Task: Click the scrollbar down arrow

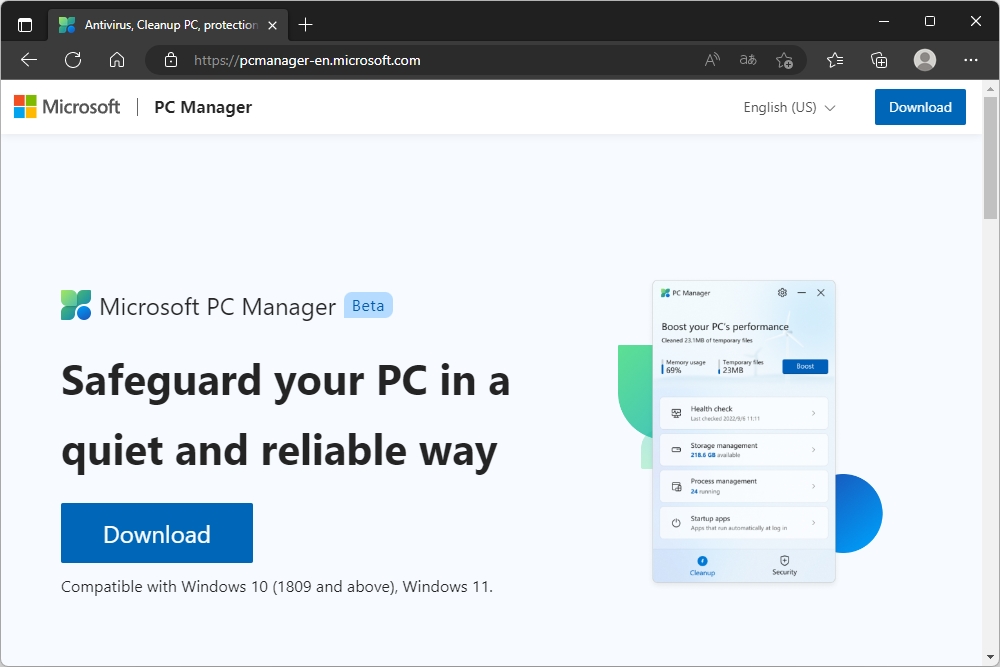Action: (990, 656)
